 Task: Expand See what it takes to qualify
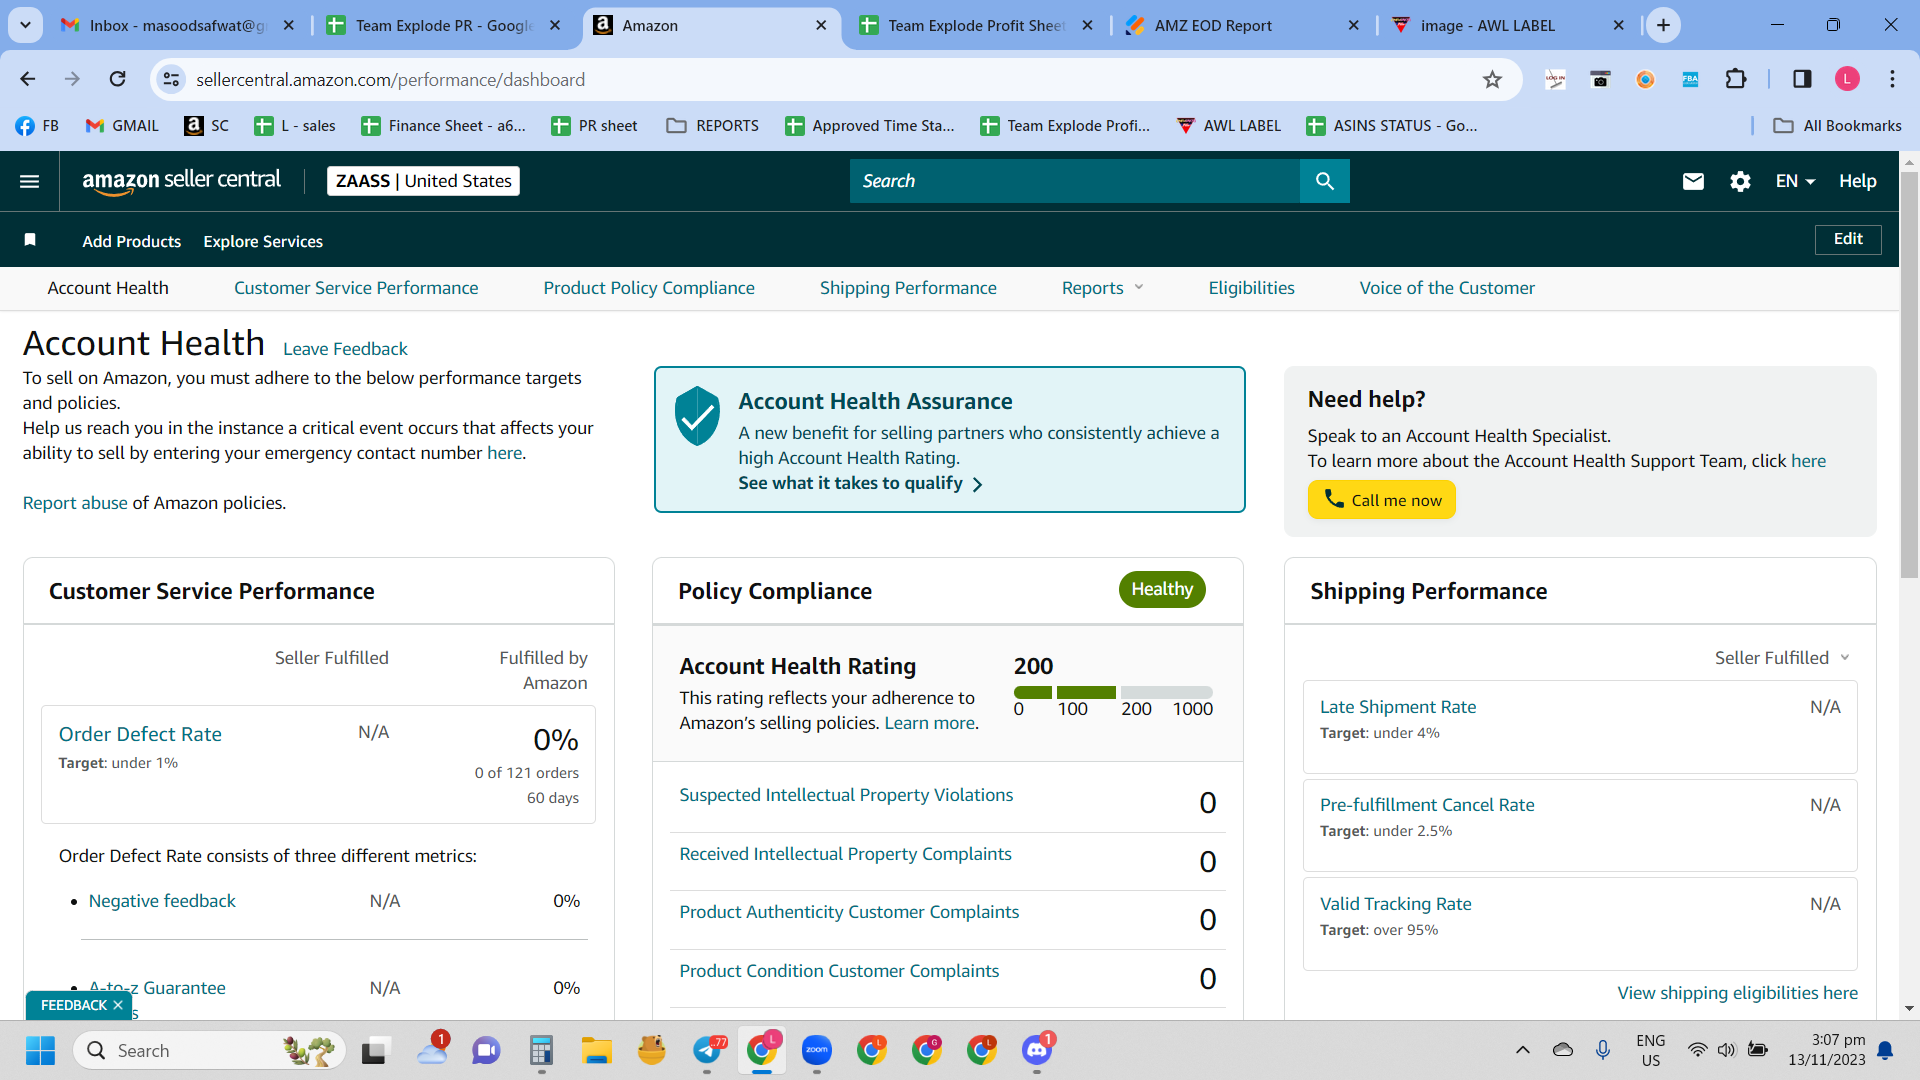(x=860, y=483)
